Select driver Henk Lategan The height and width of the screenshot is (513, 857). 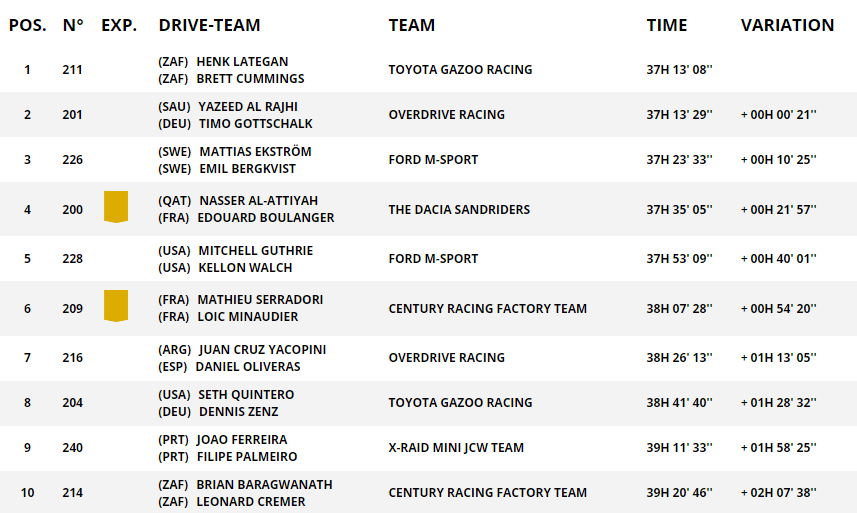(x=240, y=61)
